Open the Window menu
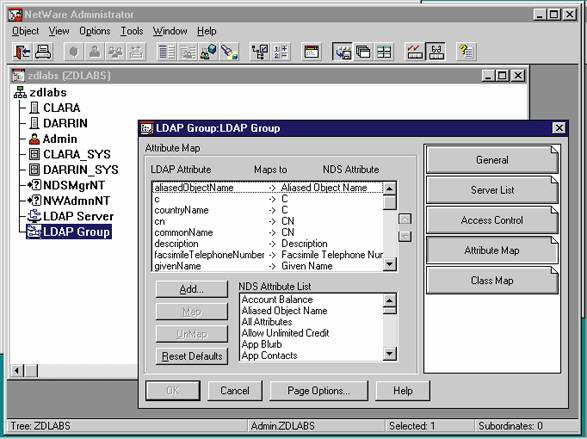The width and height of the screenshot is (587, 439). (x=170, y=31)
